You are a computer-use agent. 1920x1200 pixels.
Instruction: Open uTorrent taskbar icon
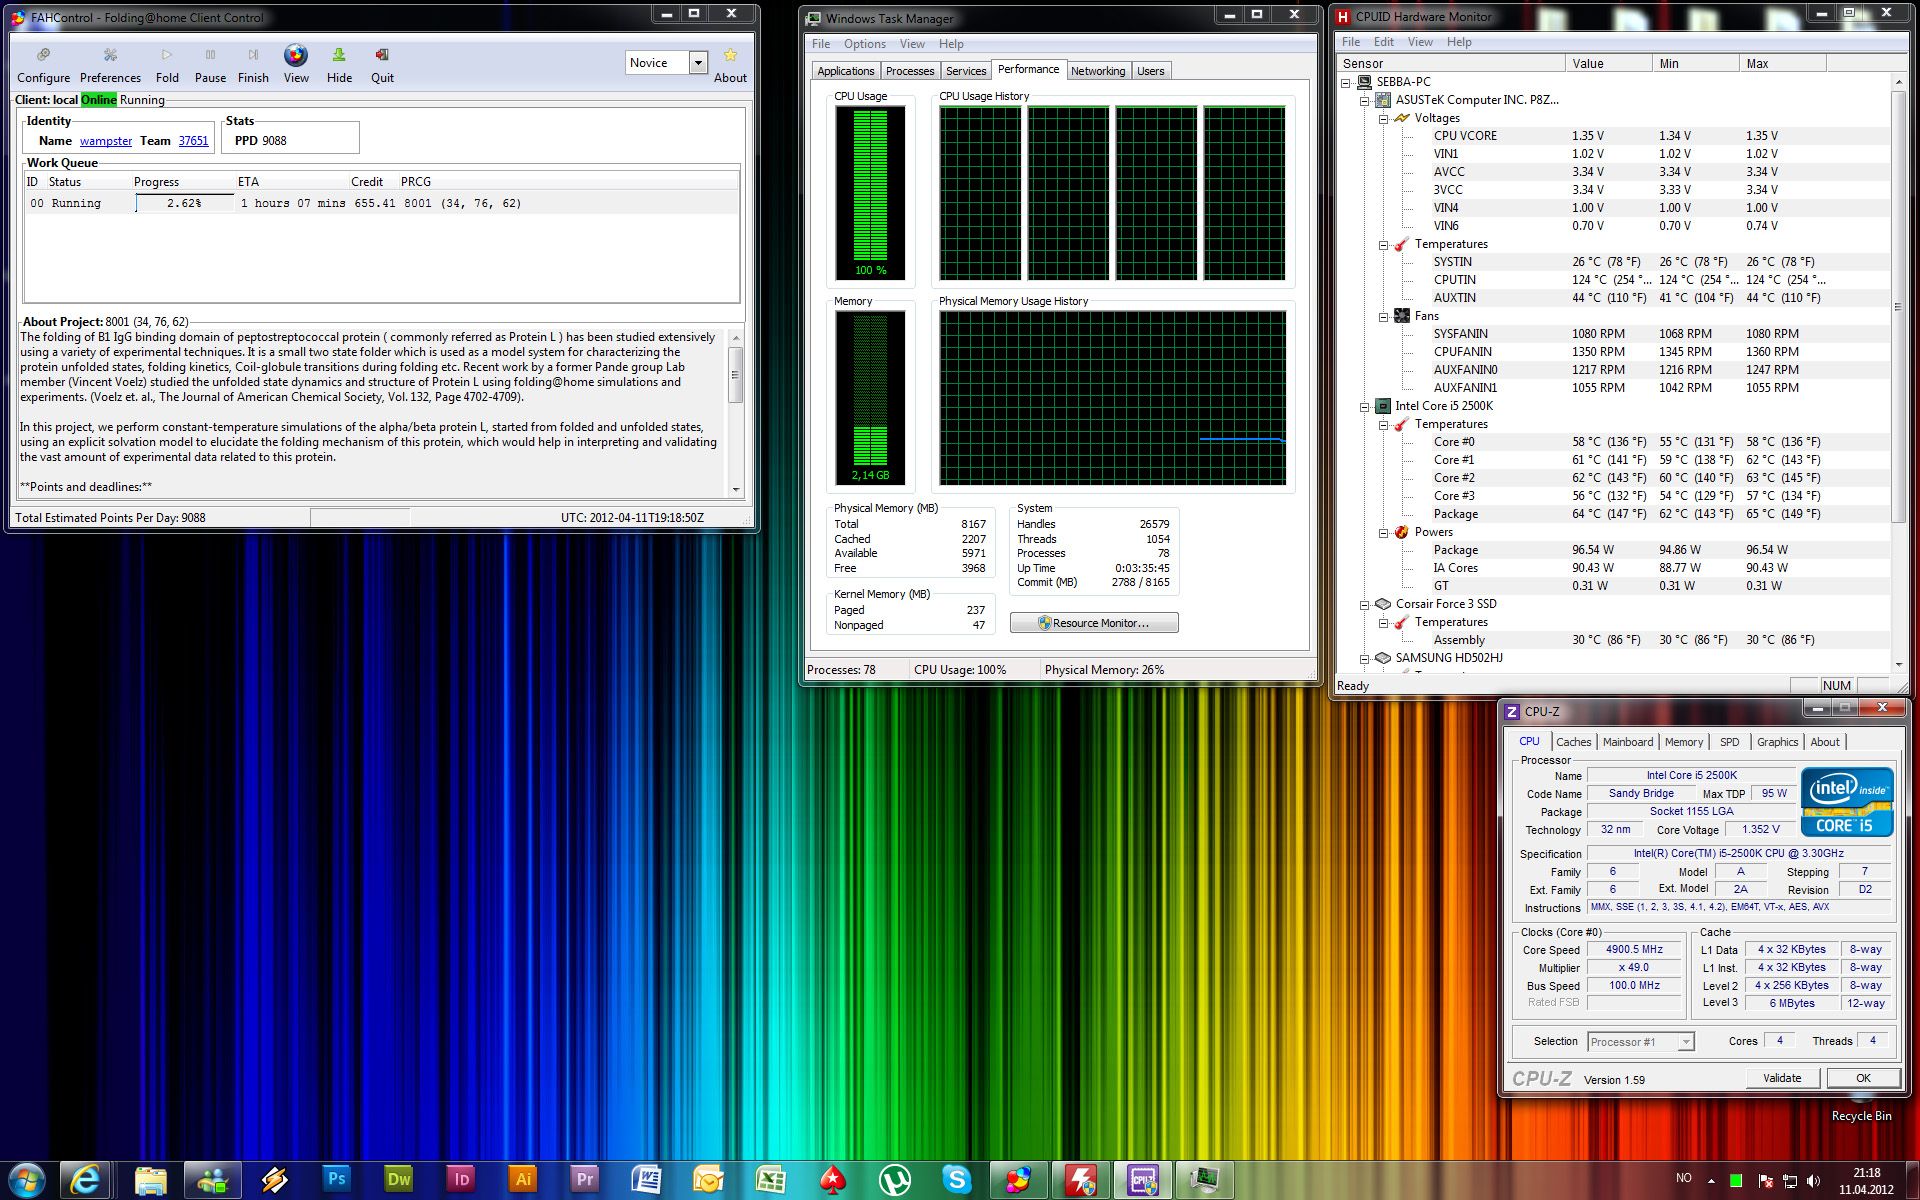894,1180
